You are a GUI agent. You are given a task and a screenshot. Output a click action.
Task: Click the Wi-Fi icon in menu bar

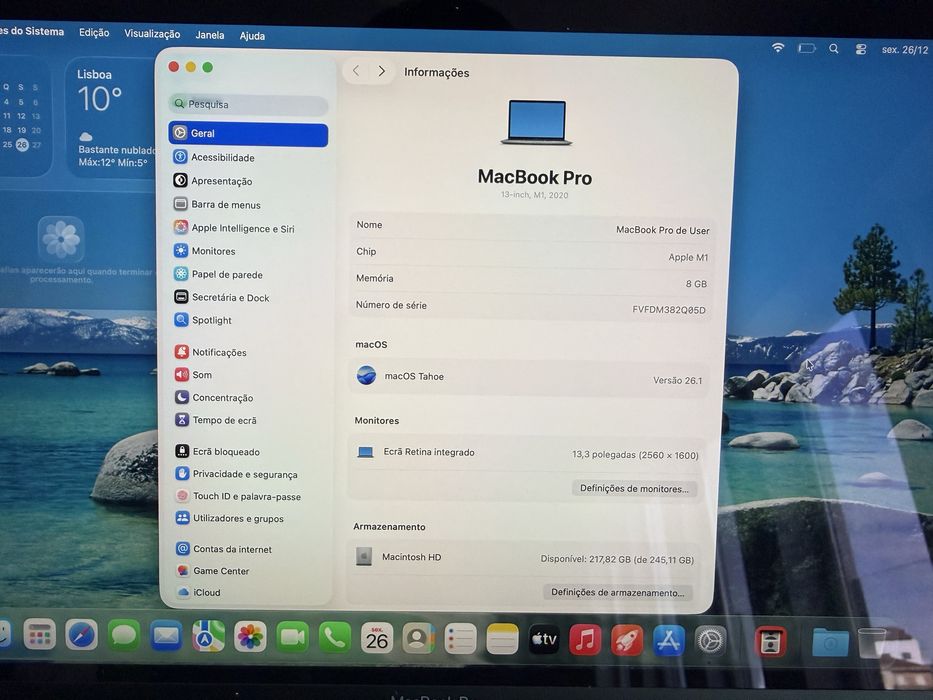pyautogui.click(x=778, y=48)
